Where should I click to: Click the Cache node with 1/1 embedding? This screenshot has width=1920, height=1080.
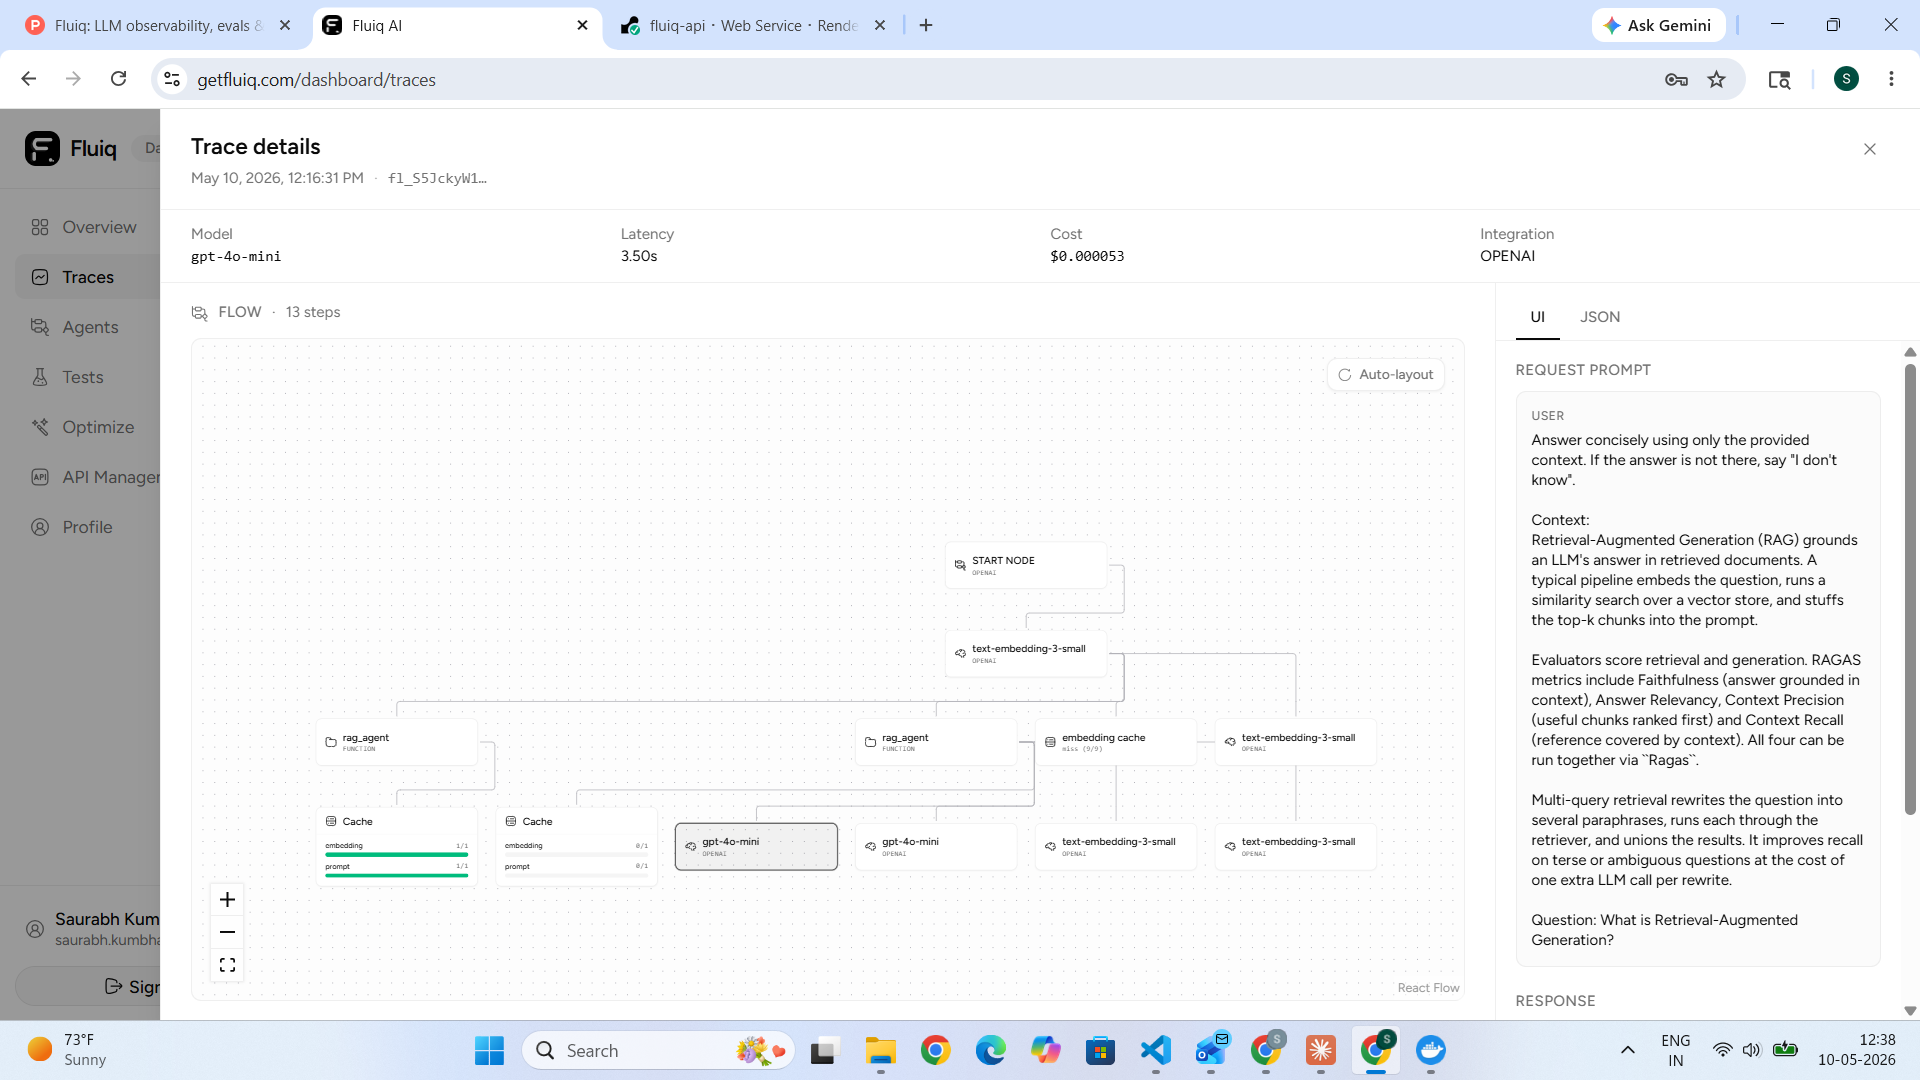397,846
